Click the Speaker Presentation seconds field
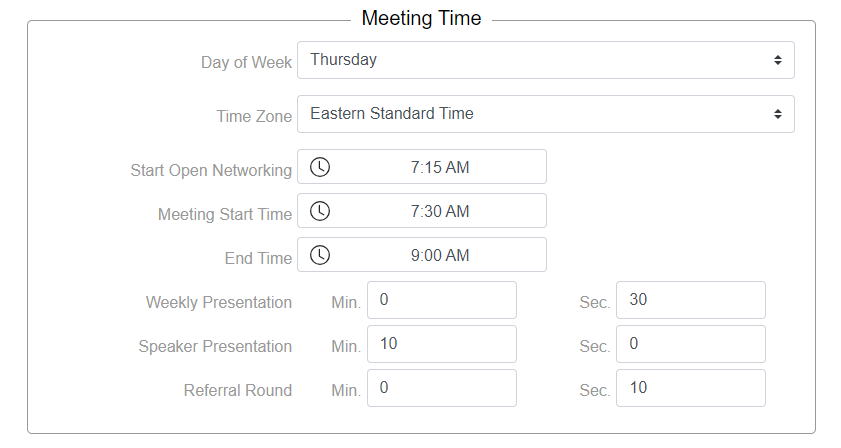The image size is (841, 448). [690, 344]
